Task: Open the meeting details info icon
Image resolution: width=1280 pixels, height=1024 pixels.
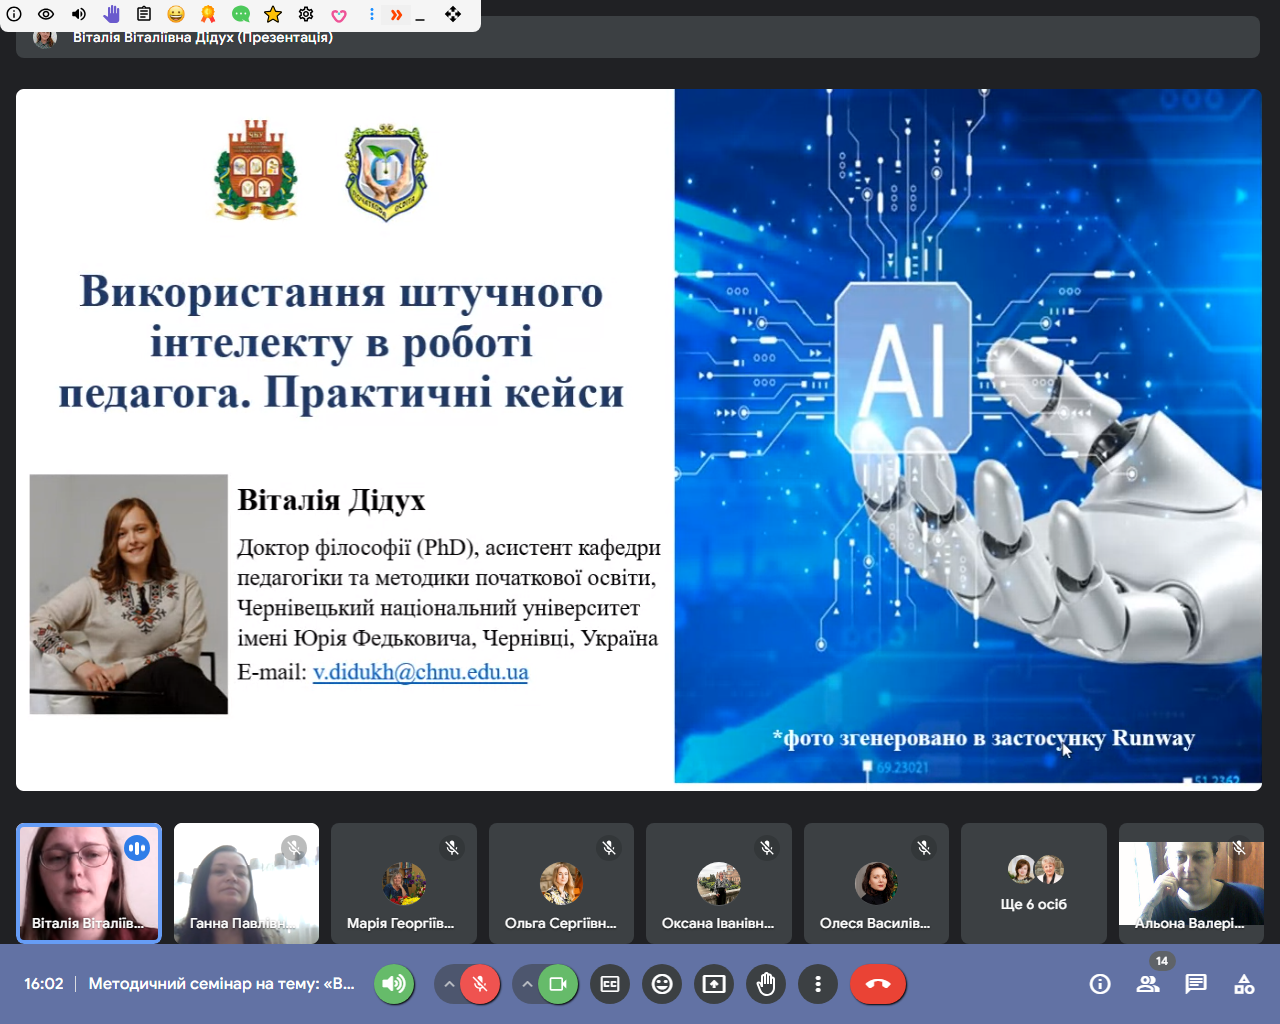Action: (x=1100, y=984)
